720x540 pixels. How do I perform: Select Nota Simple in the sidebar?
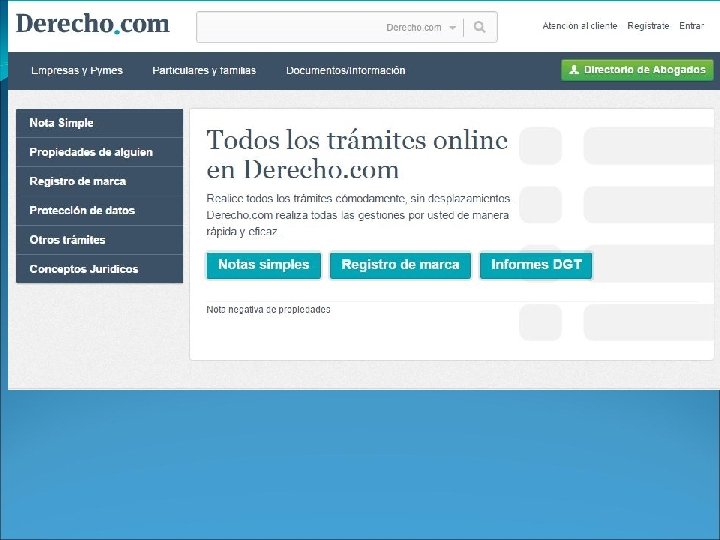coord(99,123)
